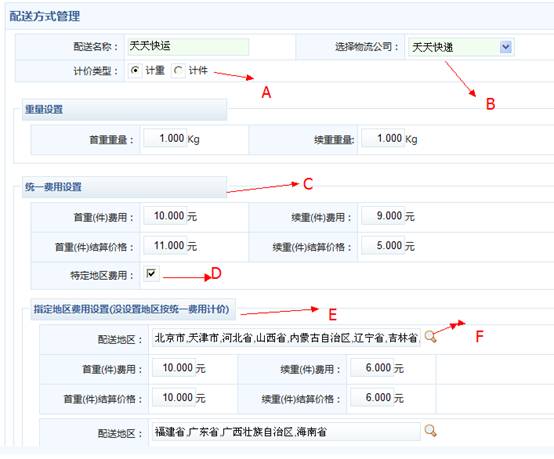Click the unified 首重(件)费用 10.000 field
Image resolution: width=554 pixels, height=459 pixels.
[165, 216]
